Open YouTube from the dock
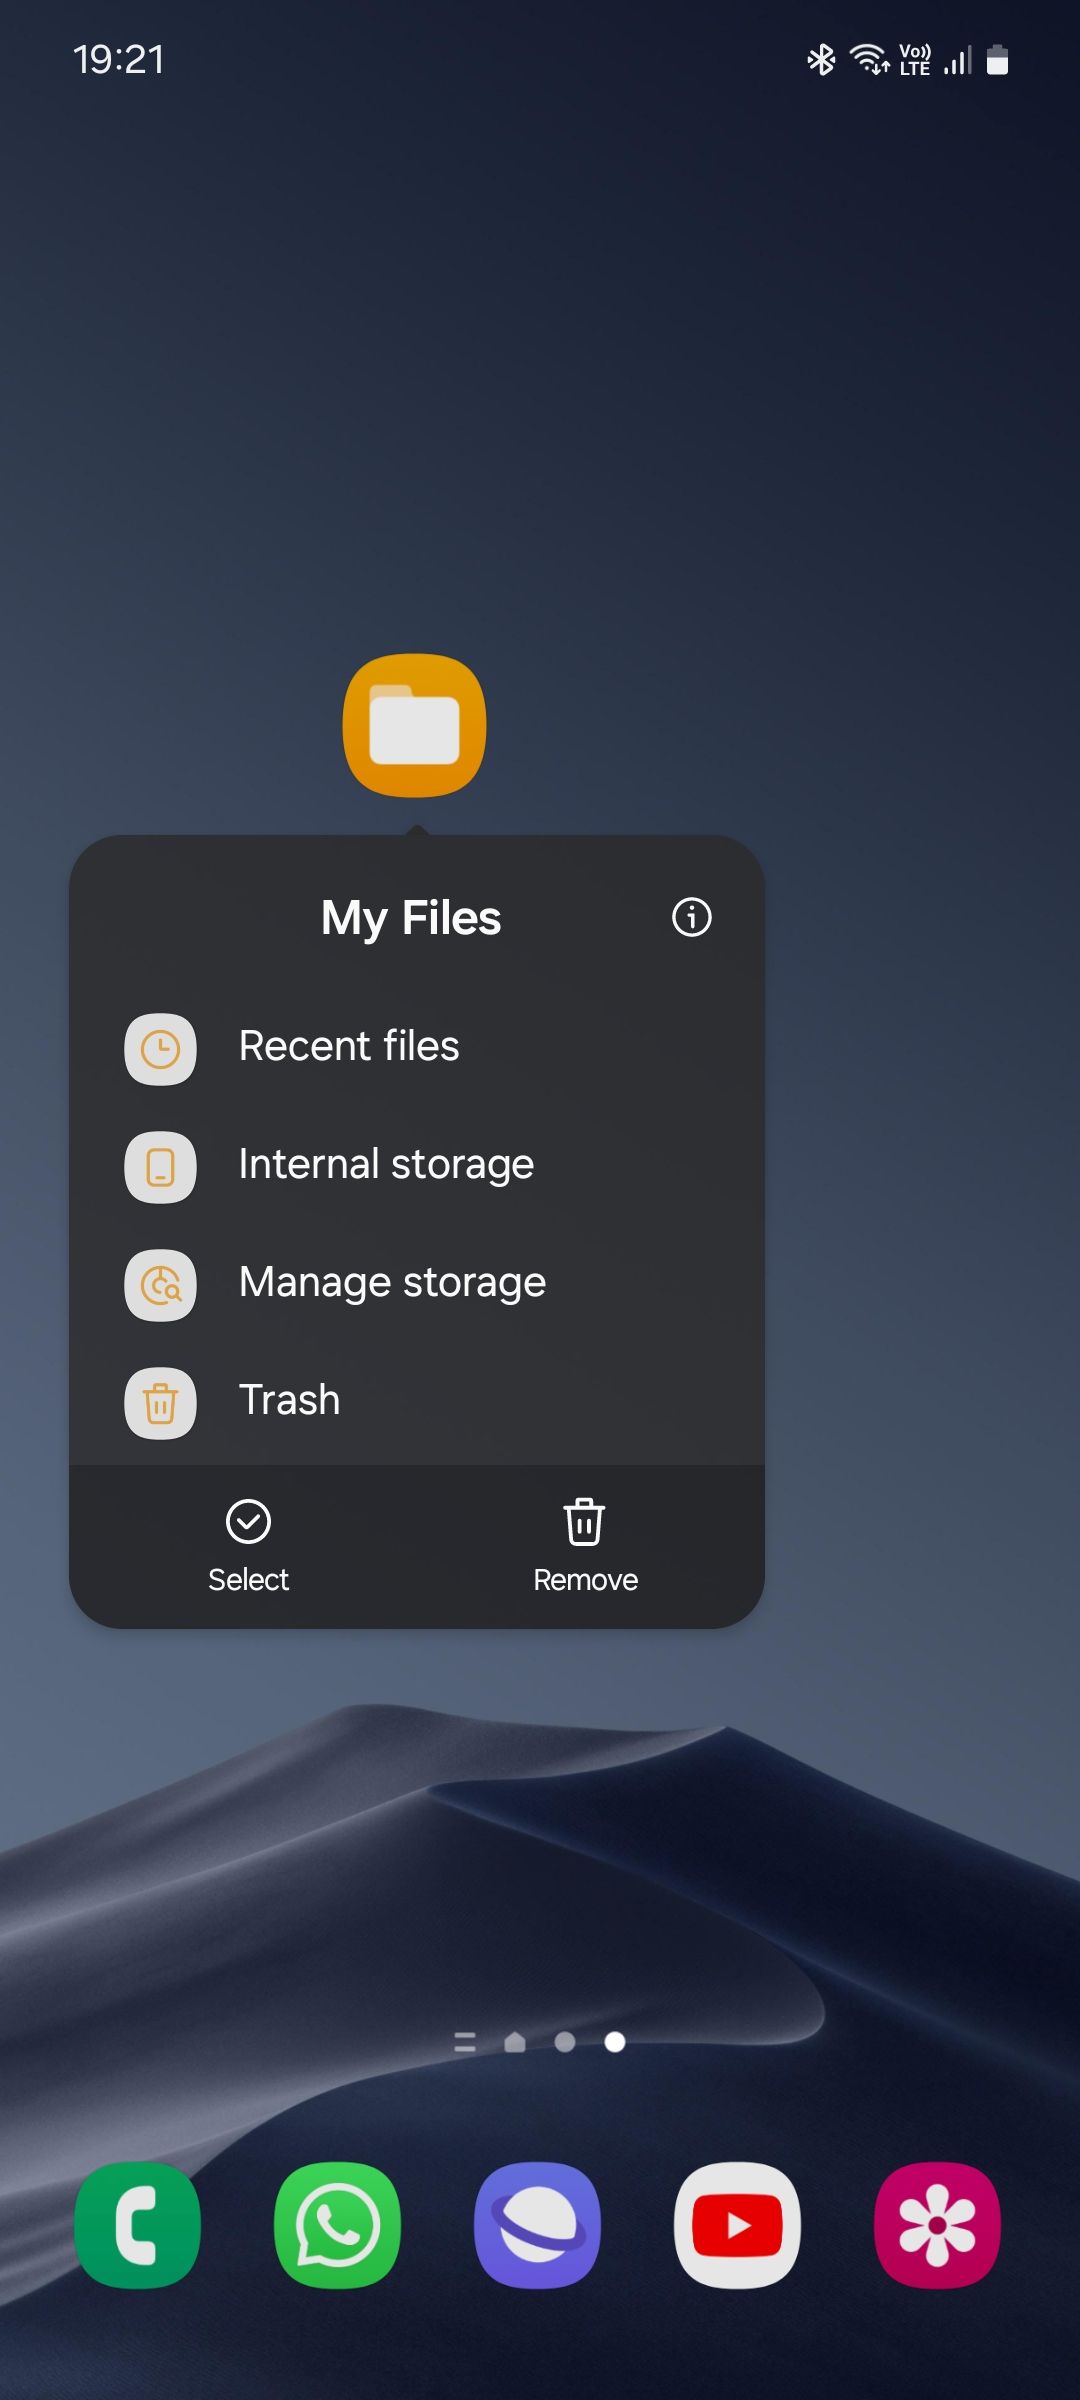The width and height of the screenshot is (1080, 2400). [x=737, y=2225]
